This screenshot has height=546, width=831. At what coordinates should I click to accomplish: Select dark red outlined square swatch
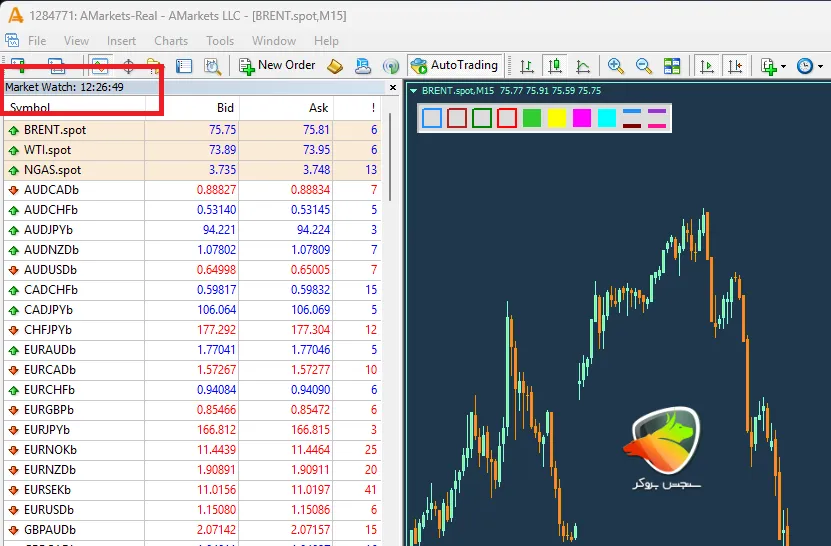point(456,118)
